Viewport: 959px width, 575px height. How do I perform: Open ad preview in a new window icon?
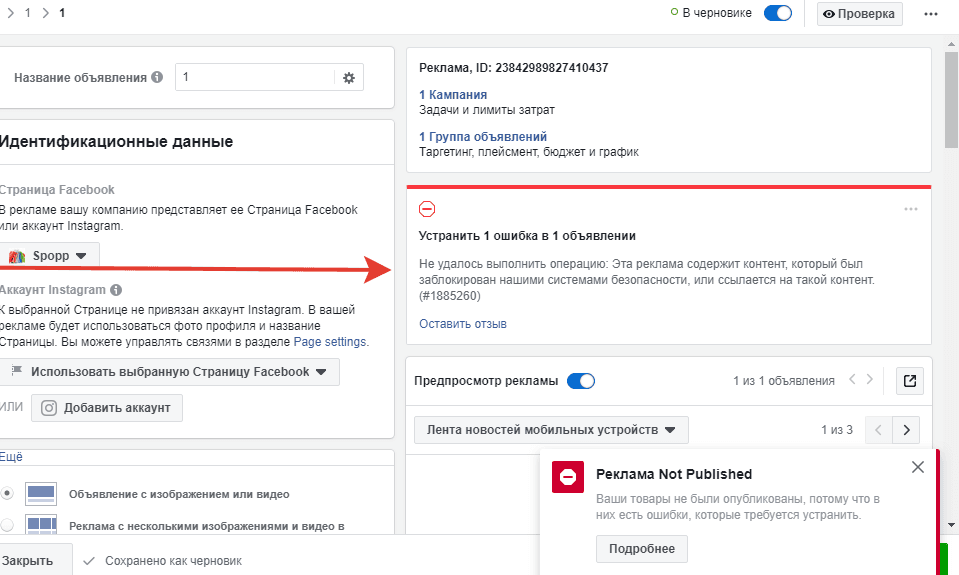pos(909,380)
